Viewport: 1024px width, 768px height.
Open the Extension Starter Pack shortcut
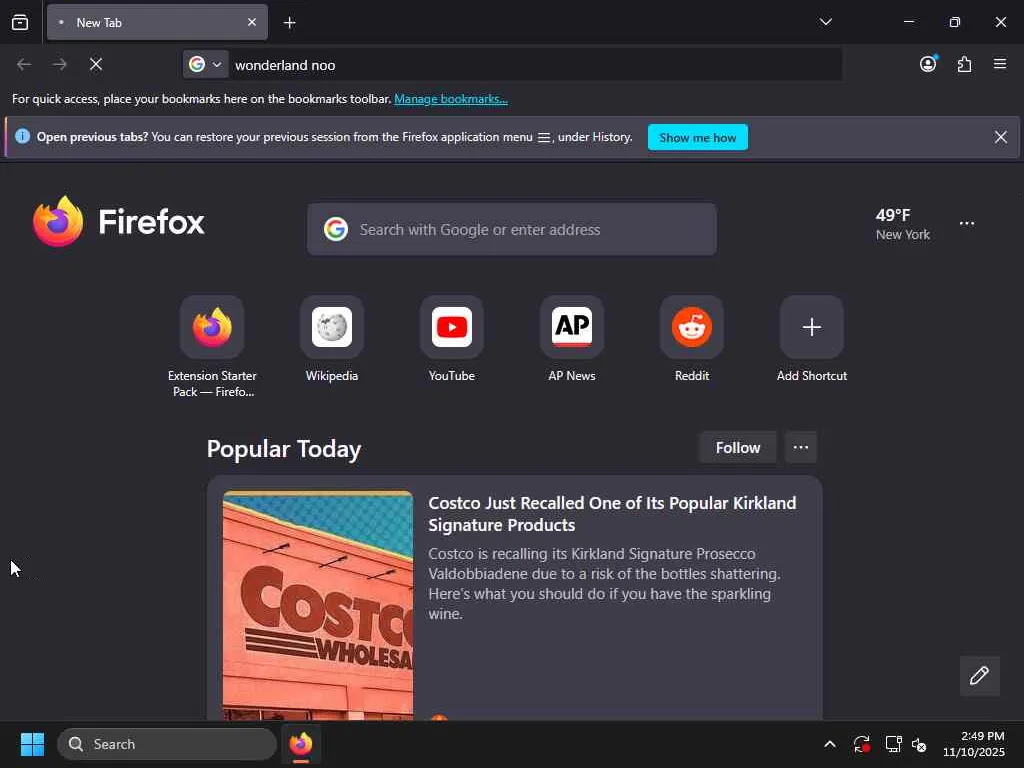(x=212, y=346)
